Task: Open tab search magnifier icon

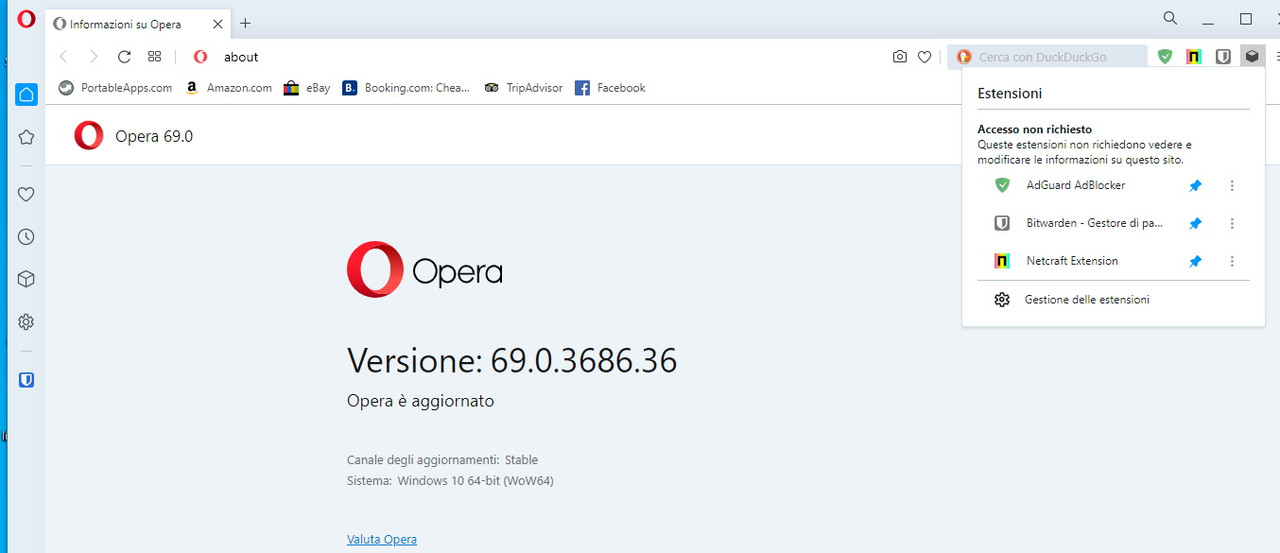Action: pos(1170,18)
